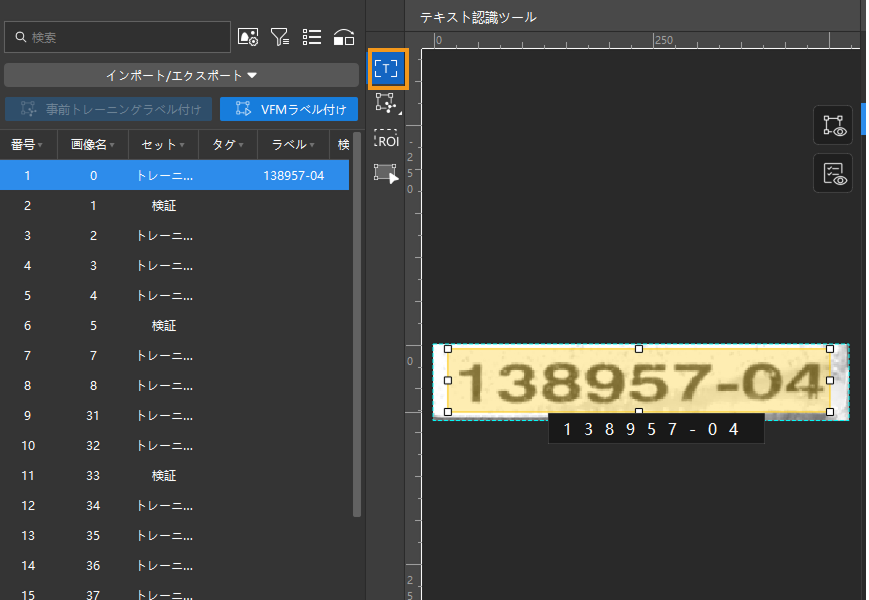Click the dataset split icon

[x=344, y=37]
